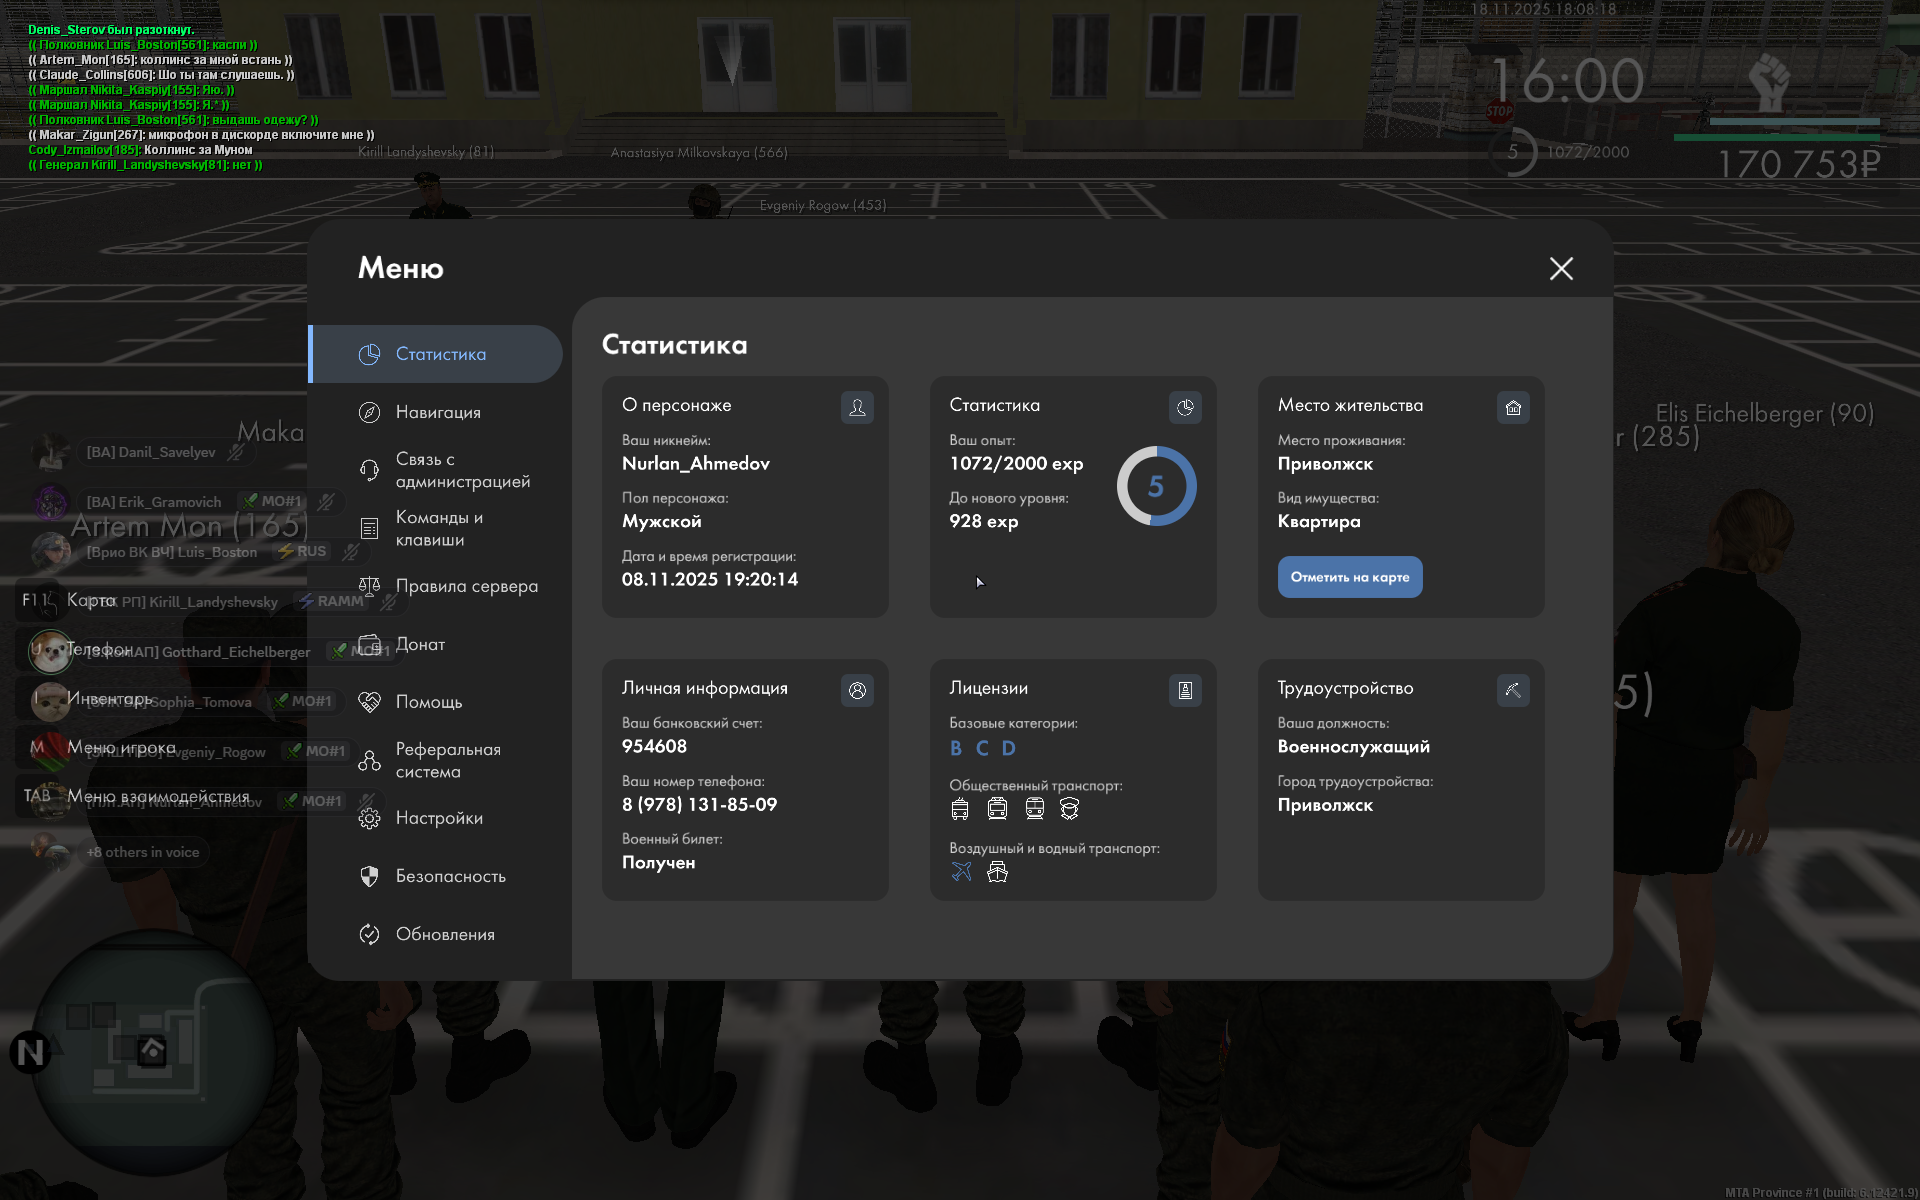Image resolution: width=1920 pixels, height=1200 pixels.
Task: Click the document icon in Лицензии card
Action: tap(1185, 690)
